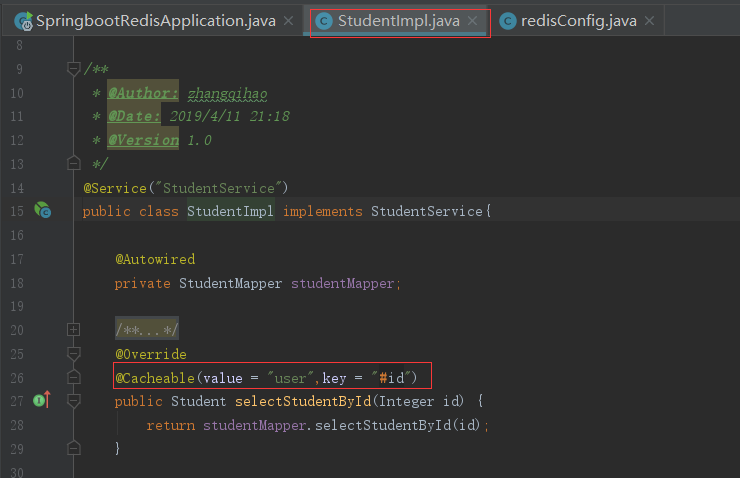Click the StudentImpl class name on line 15
Image resolution: width=740 pixels, height=478 pixels.
(230, 211)
